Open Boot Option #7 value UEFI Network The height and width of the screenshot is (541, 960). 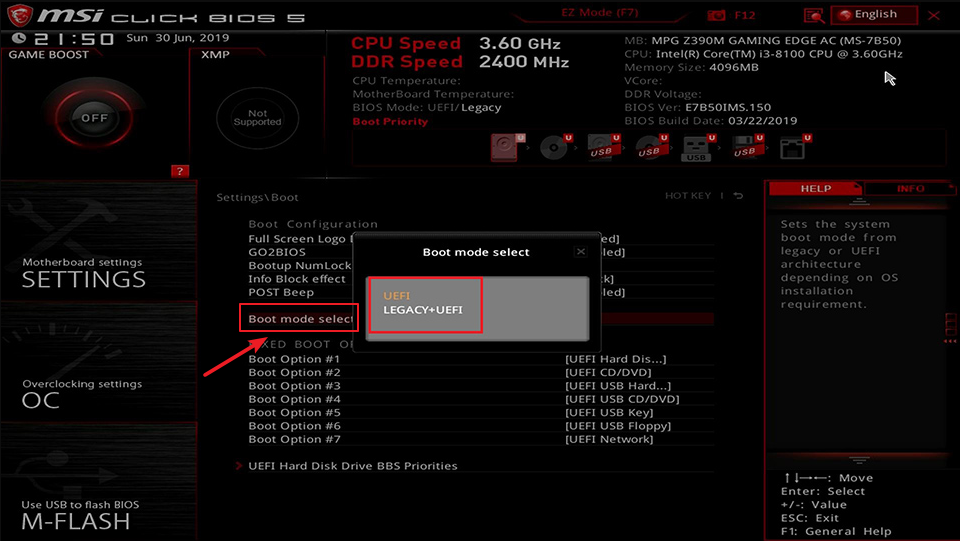click(x=609, y=440)
